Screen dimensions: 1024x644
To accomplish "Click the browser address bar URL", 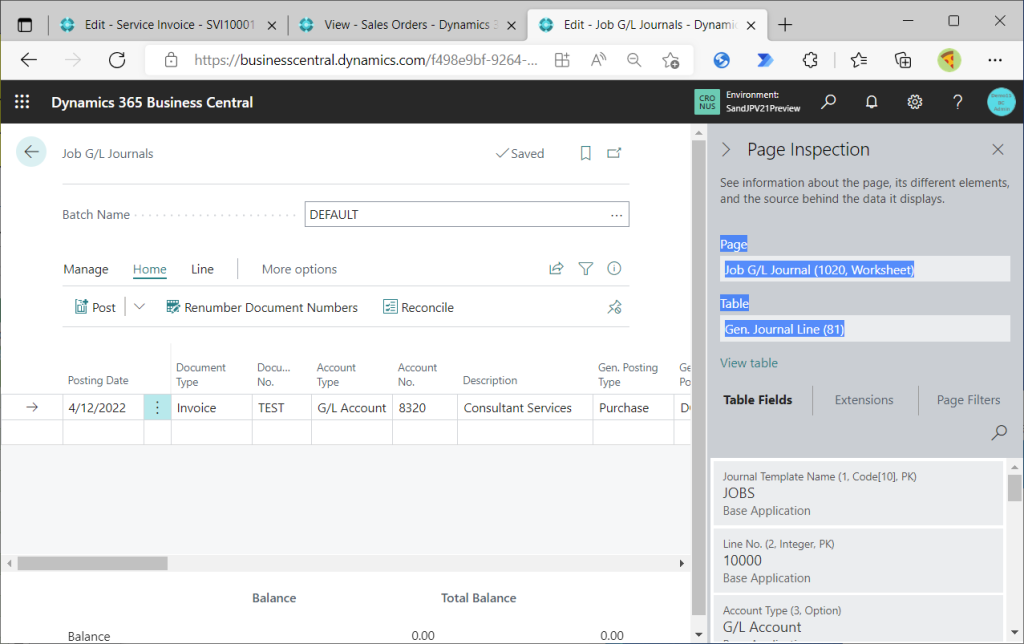I will click(366, 60).
